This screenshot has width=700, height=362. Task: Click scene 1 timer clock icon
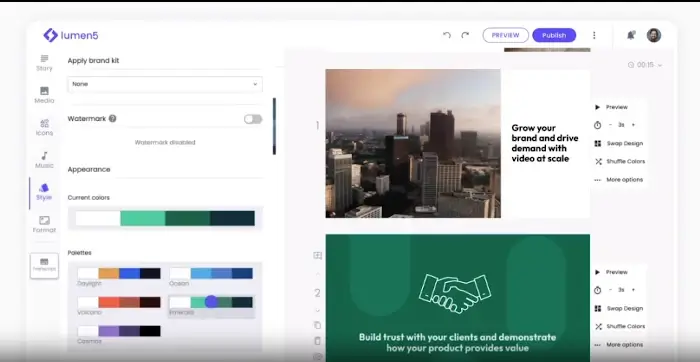click(x=597, y=125)
